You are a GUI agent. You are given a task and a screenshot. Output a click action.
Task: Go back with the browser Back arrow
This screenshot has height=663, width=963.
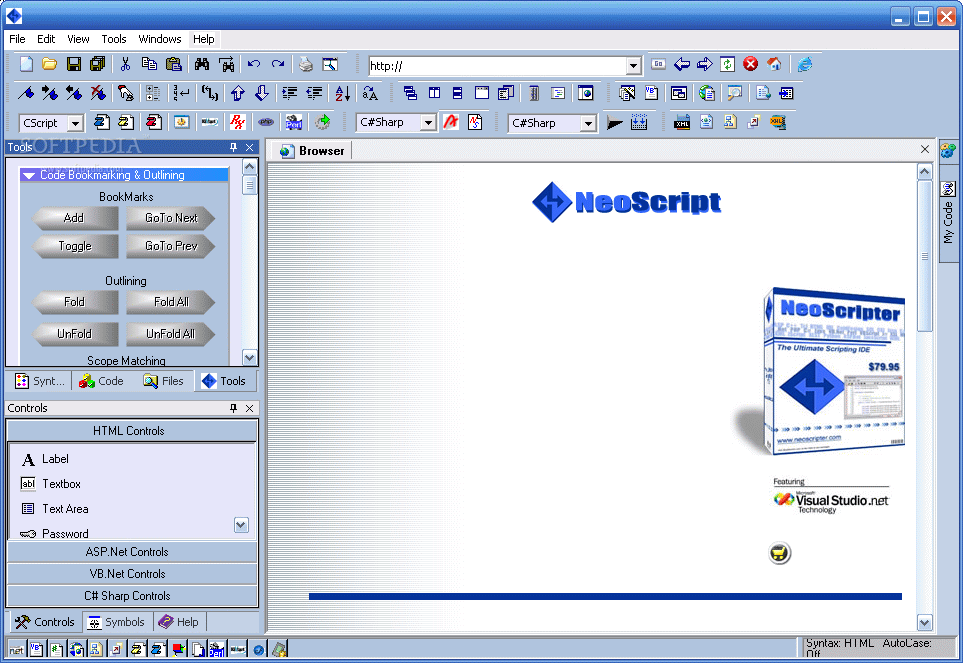pyautogui.click(x=682, y=64)
